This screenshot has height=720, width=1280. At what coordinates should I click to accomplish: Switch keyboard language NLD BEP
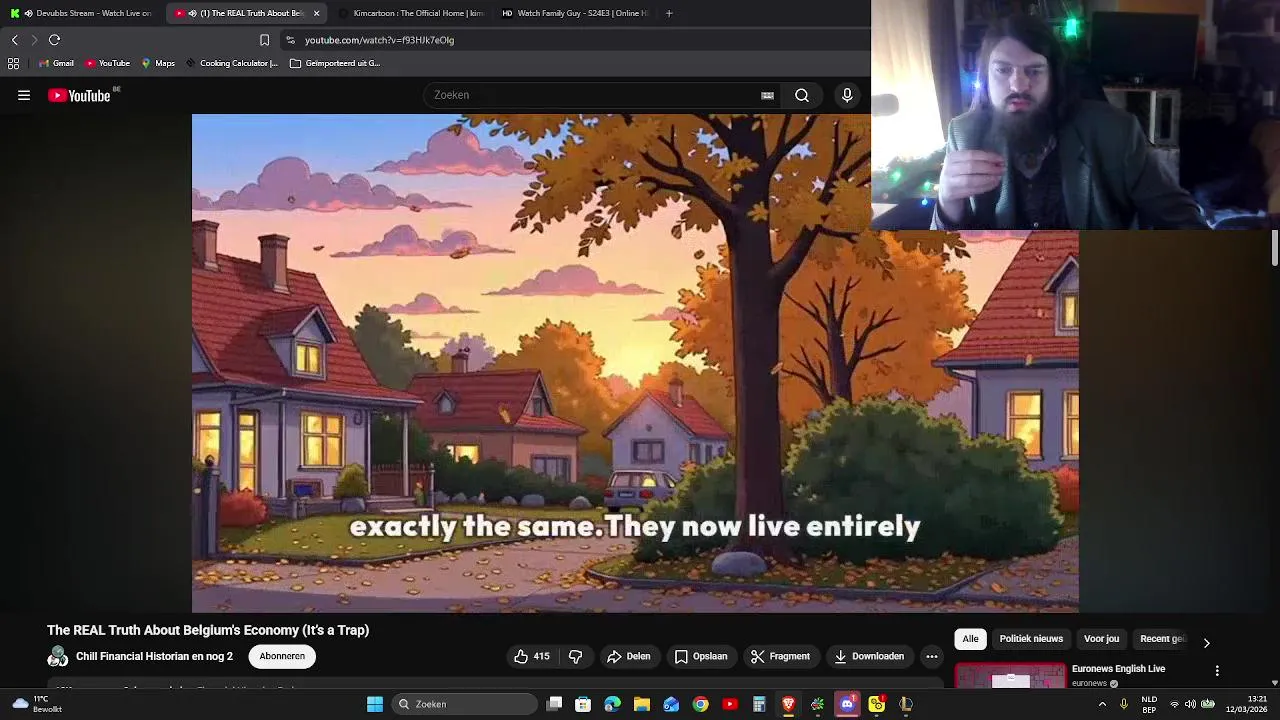click(1149, 704)
